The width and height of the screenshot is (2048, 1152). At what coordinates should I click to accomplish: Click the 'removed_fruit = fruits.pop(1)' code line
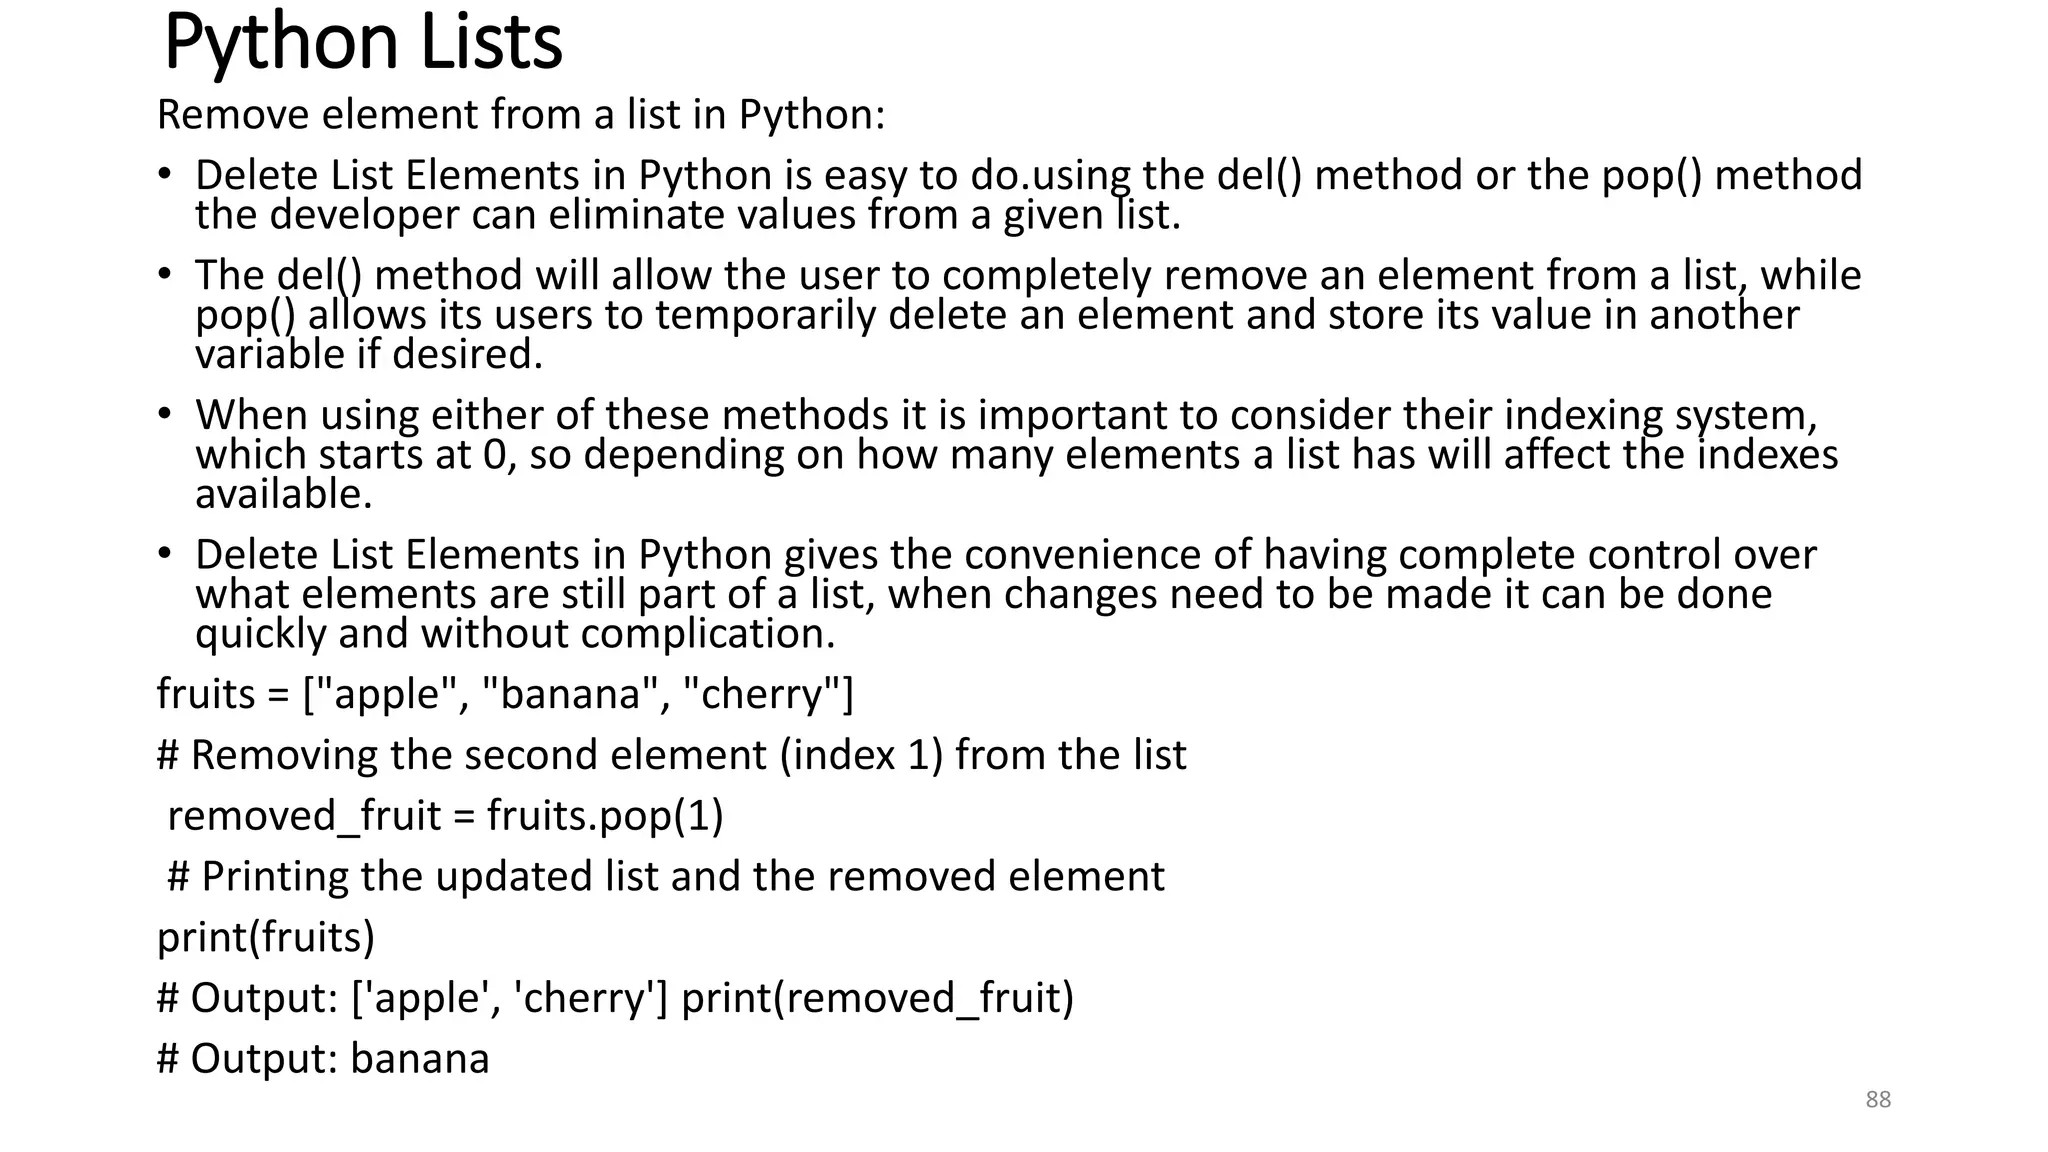point(445,816)
